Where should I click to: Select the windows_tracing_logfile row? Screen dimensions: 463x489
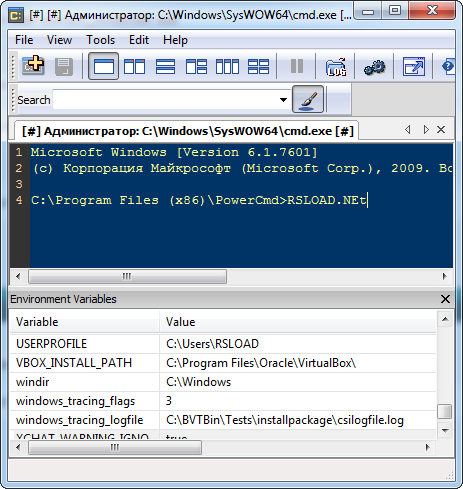coord(223,420)
